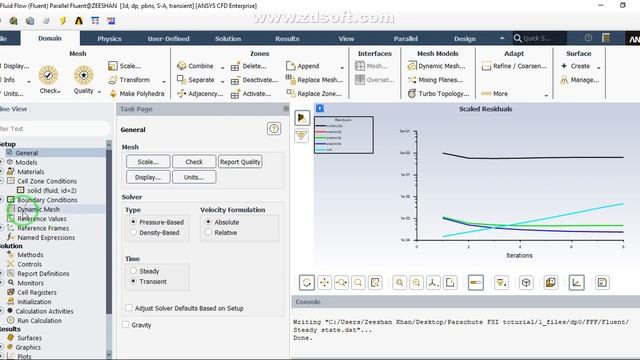640x360 pixels.
Task: Switch to the Parallel ribbon tab
Action: point(405,38)
